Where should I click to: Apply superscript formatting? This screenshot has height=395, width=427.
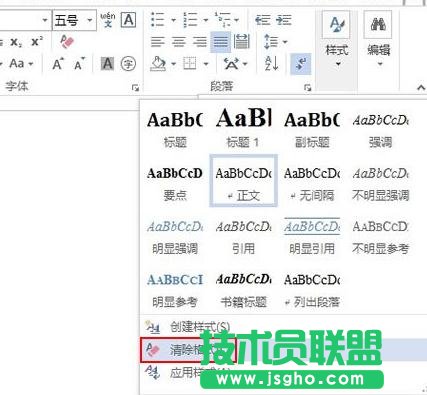pyautogui.click(x=37, y=42)
